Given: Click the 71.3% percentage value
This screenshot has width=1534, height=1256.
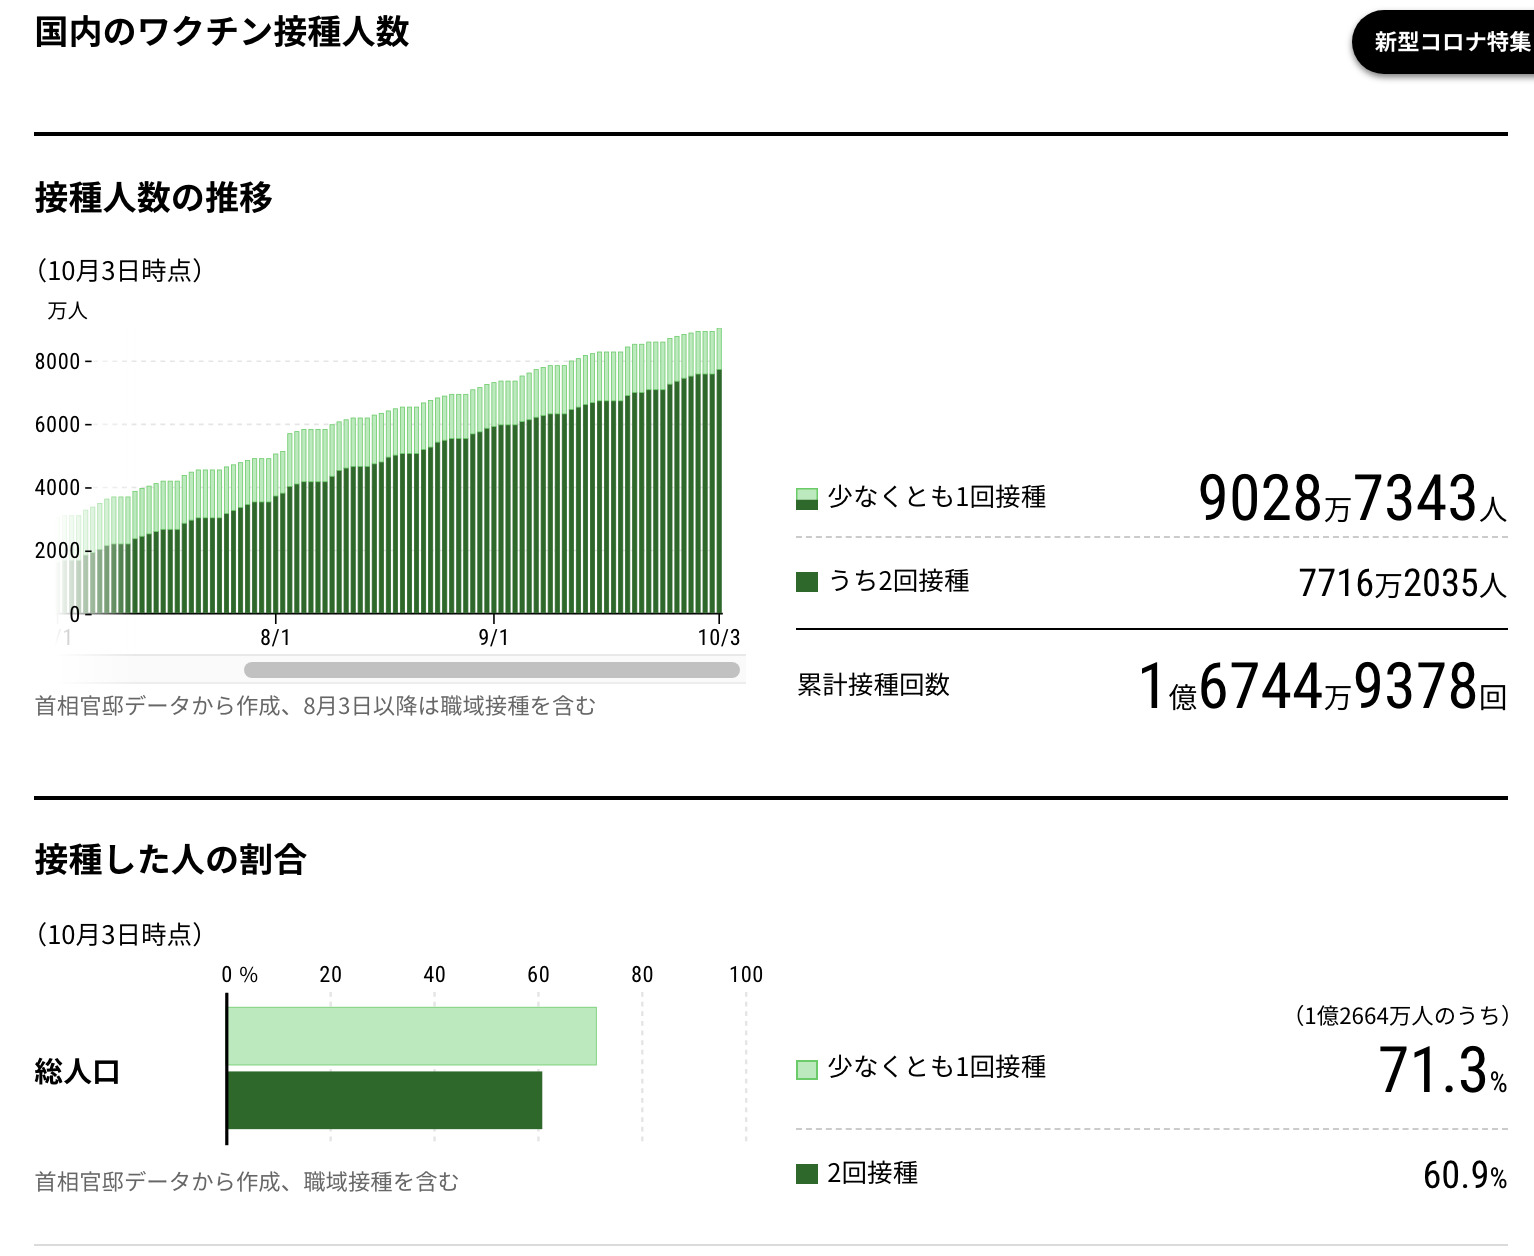Looking at the screenshot, I should tap(1441, 1071).
